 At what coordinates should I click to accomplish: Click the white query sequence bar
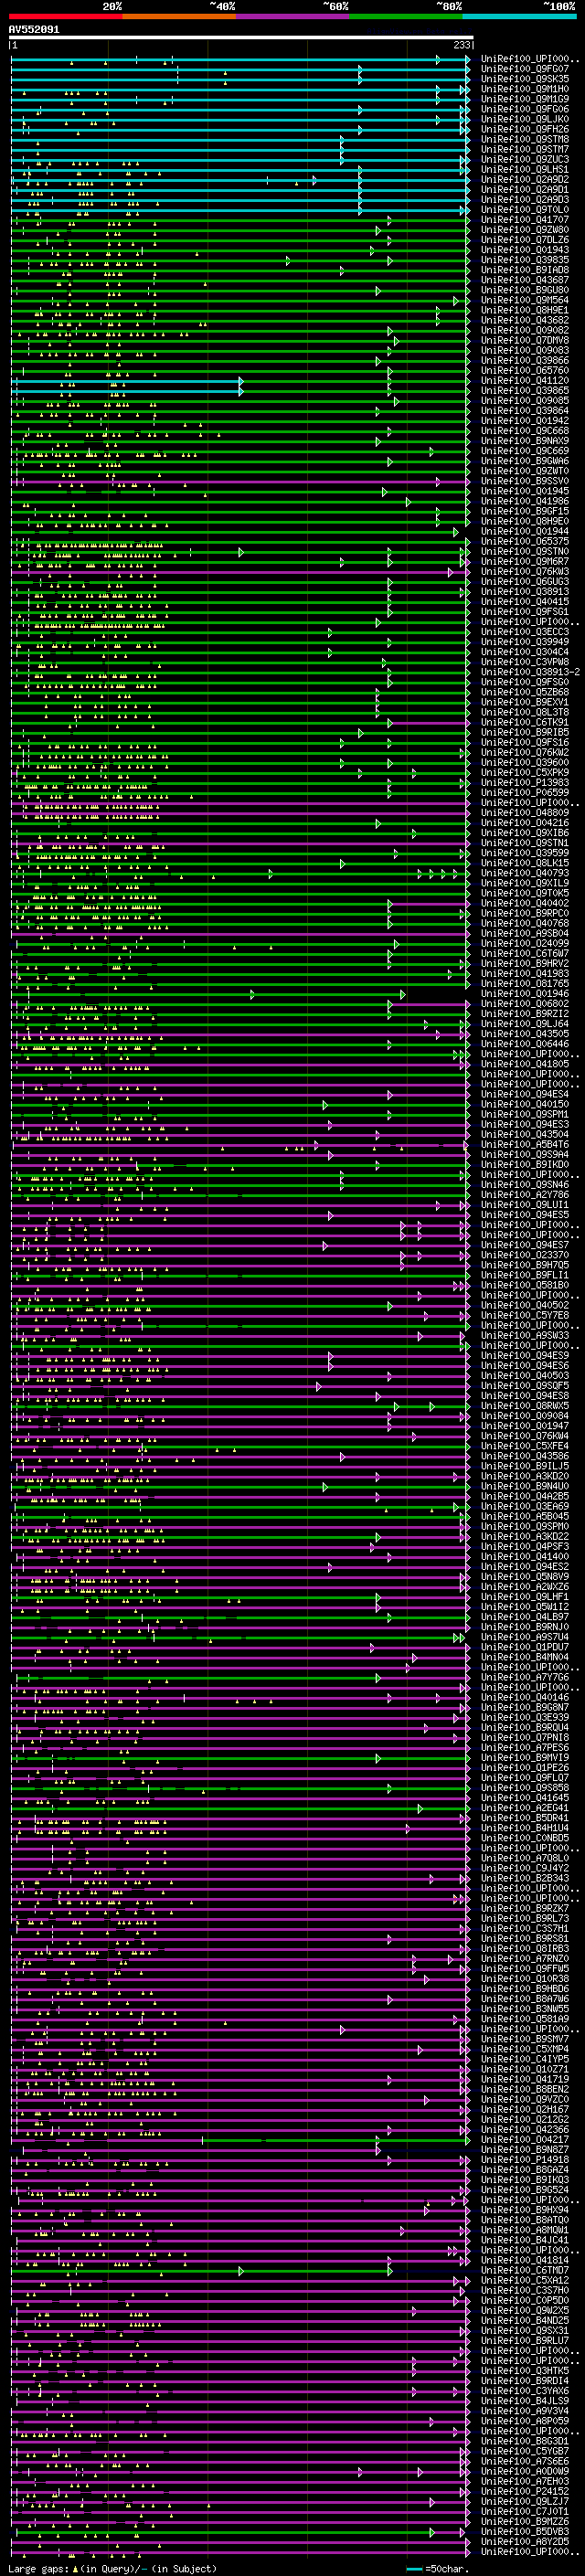[x=241, y=38]
